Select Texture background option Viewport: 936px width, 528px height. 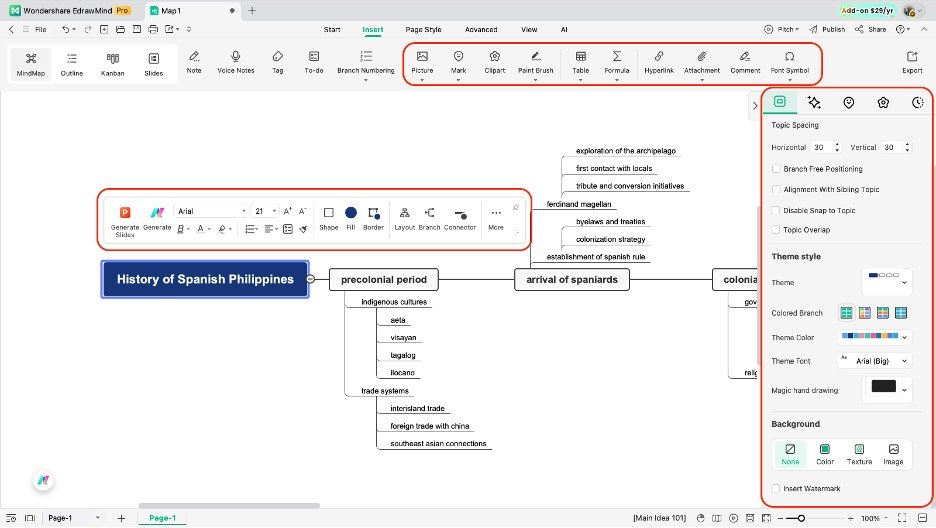click(859, 453)
